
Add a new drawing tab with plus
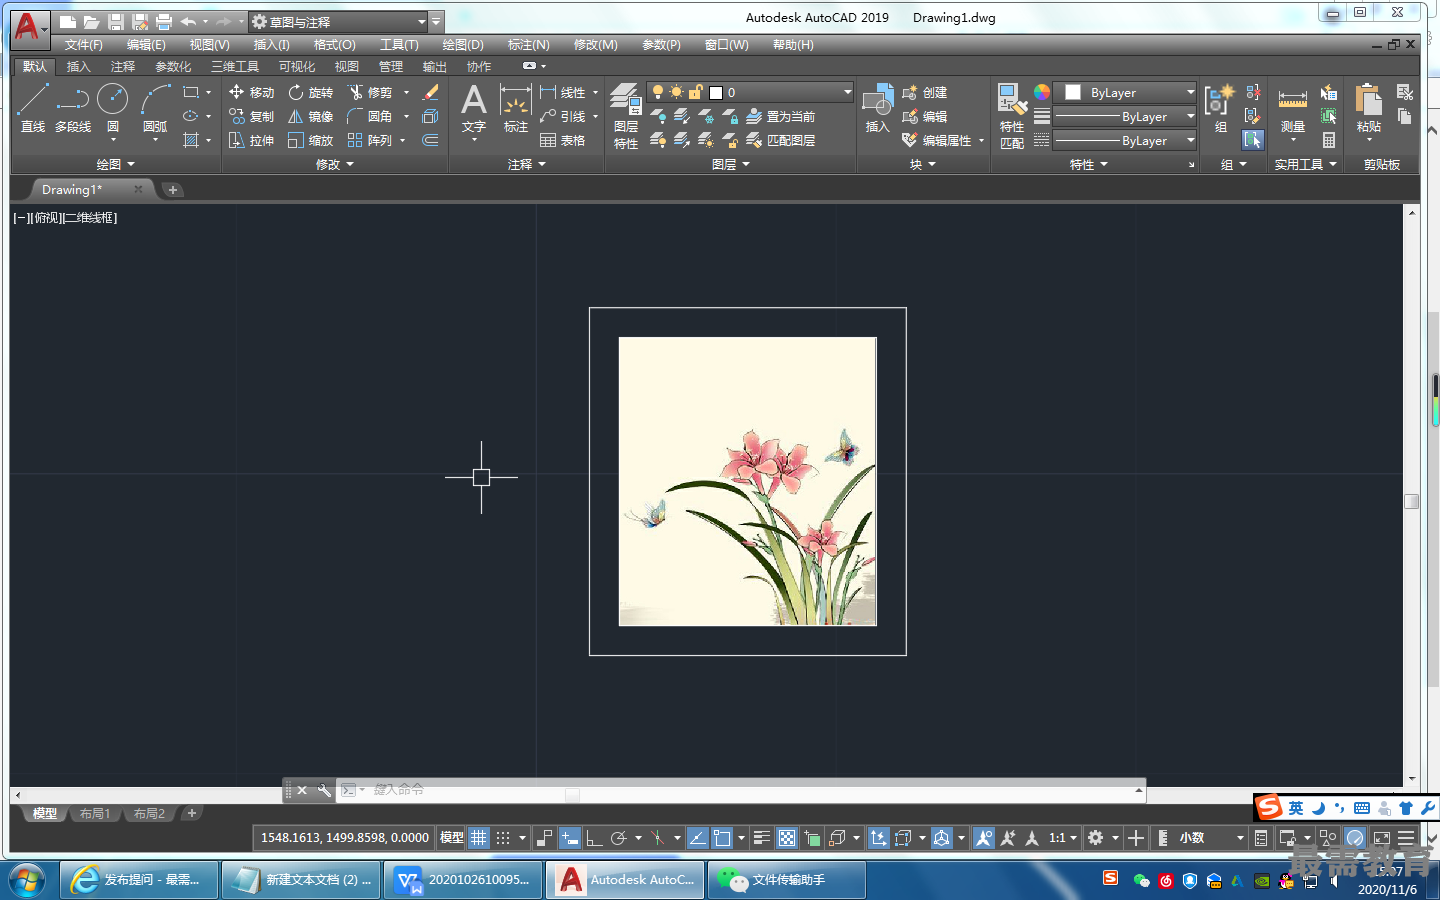[x=173, y=190]
